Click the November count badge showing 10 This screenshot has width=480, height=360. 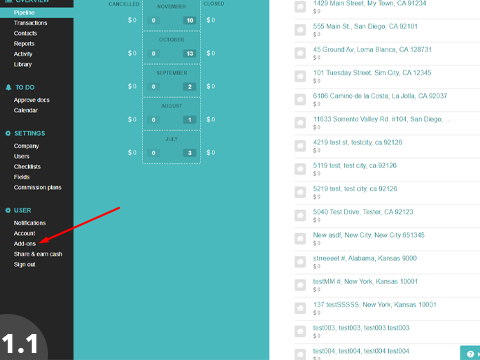190,20
